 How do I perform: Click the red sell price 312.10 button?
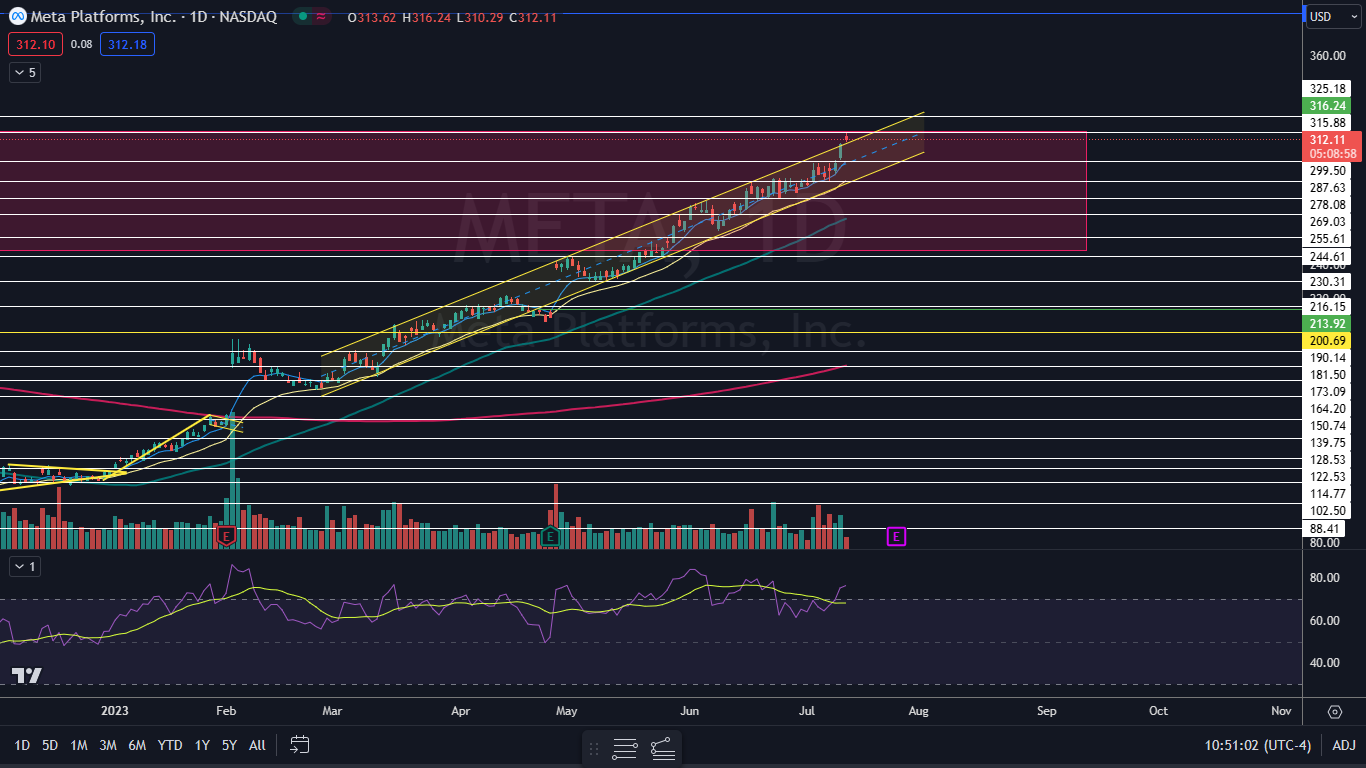pyautogui.click(x=35, y=44)
